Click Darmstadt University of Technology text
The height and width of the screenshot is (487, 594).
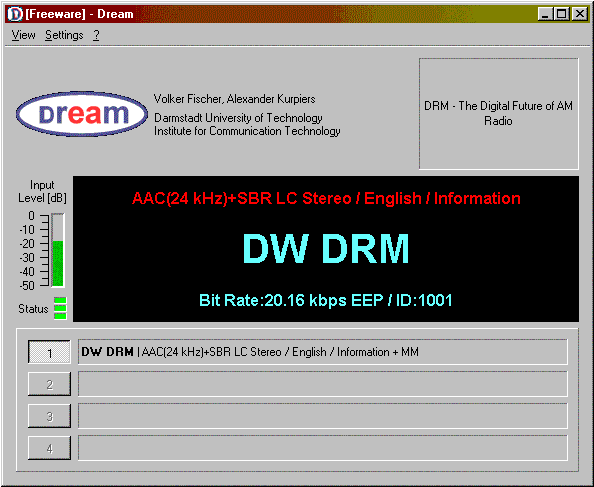[238, 118]
